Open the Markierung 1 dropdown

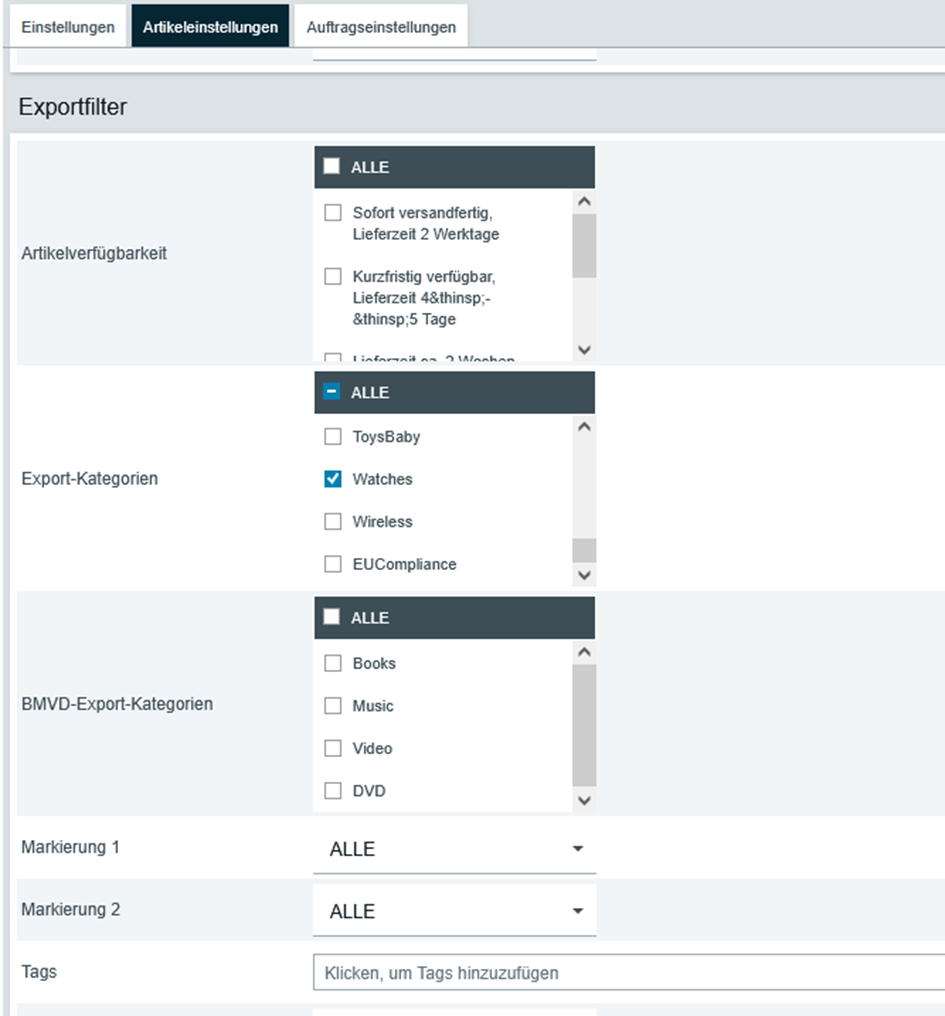click(x=454, y=849)
